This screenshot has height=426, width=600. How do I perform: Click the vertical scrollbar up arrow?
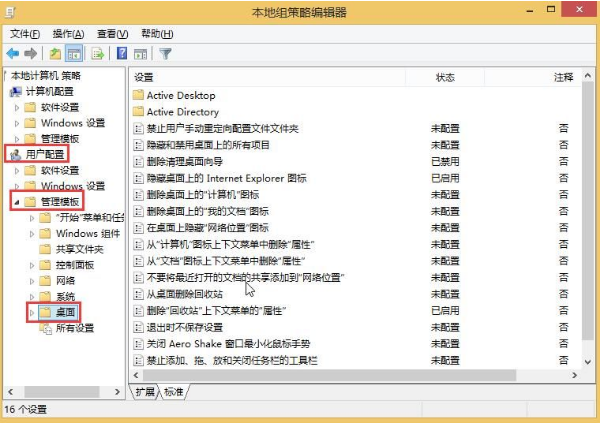[x=588, y=76]
